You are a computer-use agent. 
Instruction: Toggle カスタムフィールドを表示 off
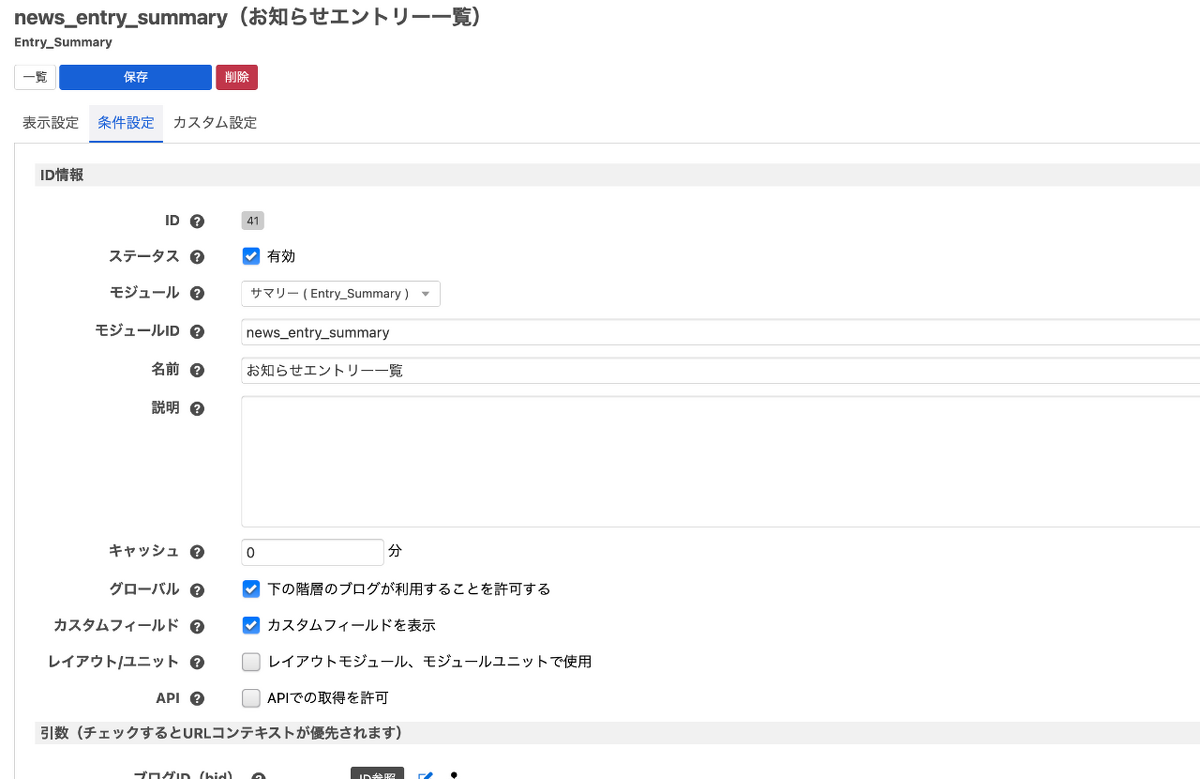[252, 624]
